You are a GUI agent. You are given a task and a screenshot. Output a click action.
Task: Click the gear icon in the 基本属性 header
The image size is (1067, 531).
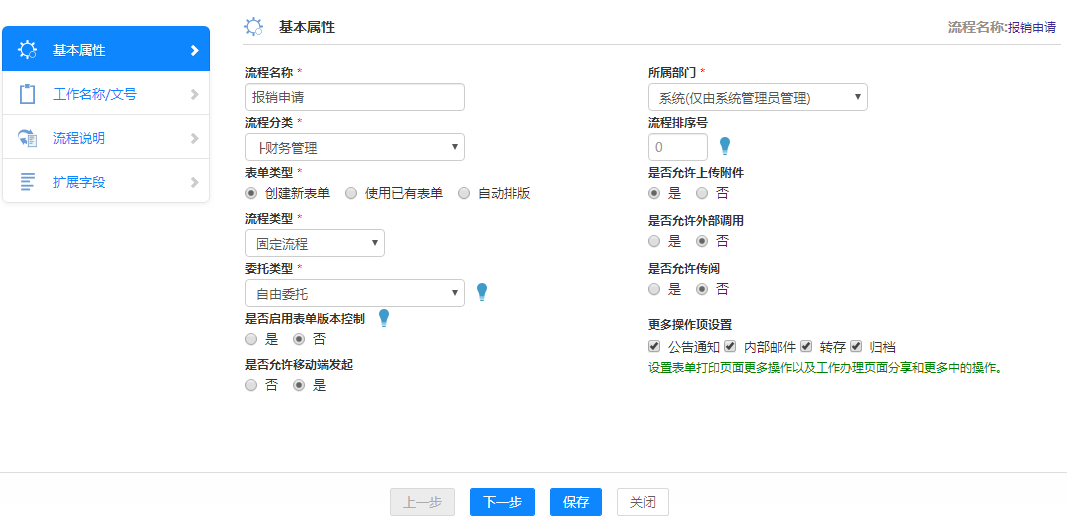(x=254, y=27)
